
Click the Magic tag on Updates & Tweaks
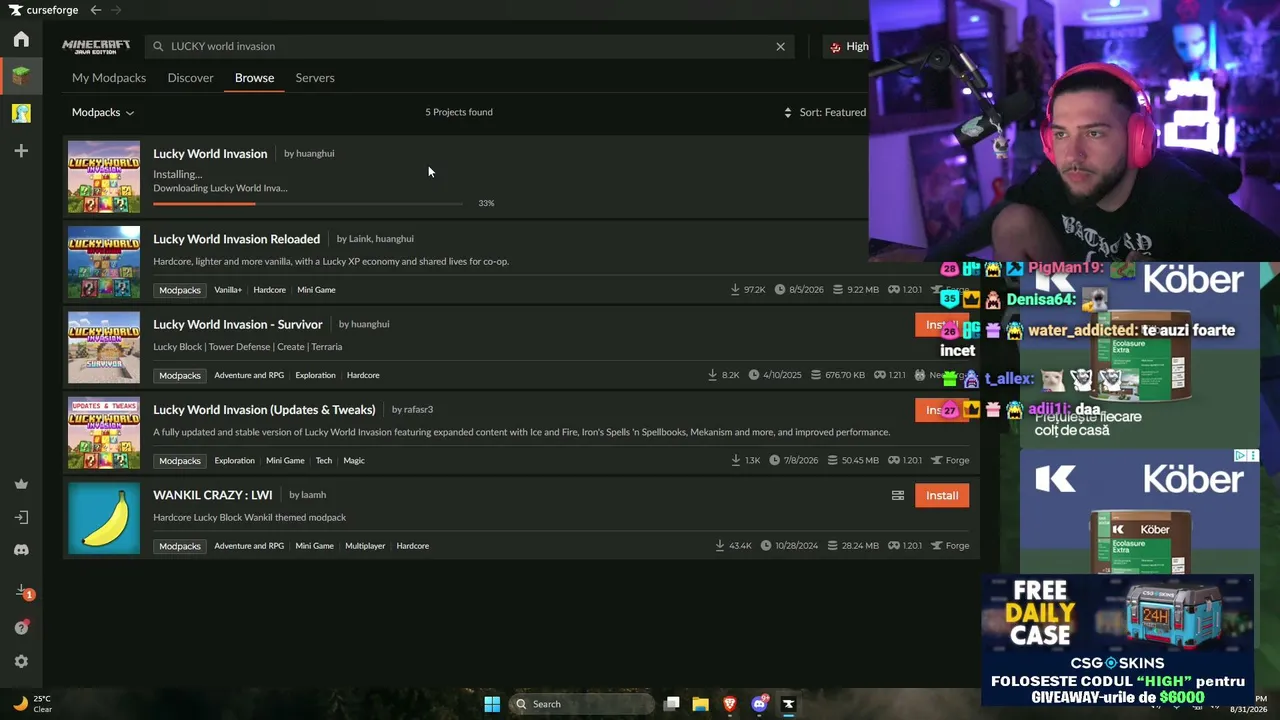coord(354,461)
